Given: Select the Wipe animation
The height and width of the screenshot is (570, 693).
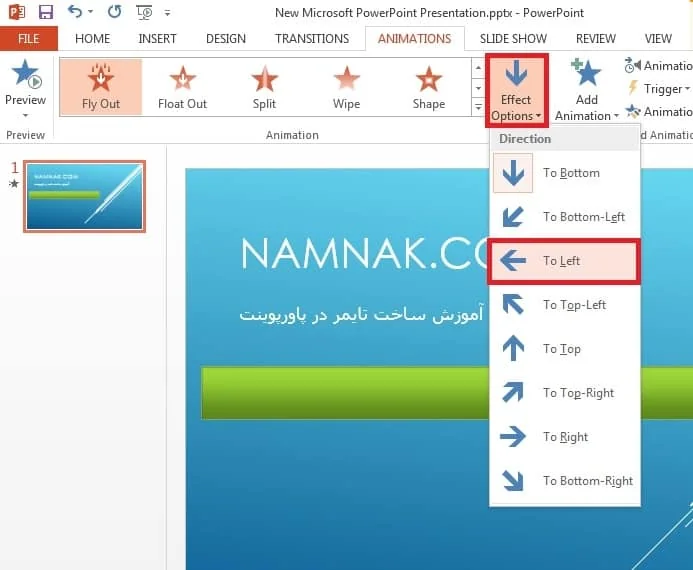Looking at the screenshot, I should tap(346, 87).
